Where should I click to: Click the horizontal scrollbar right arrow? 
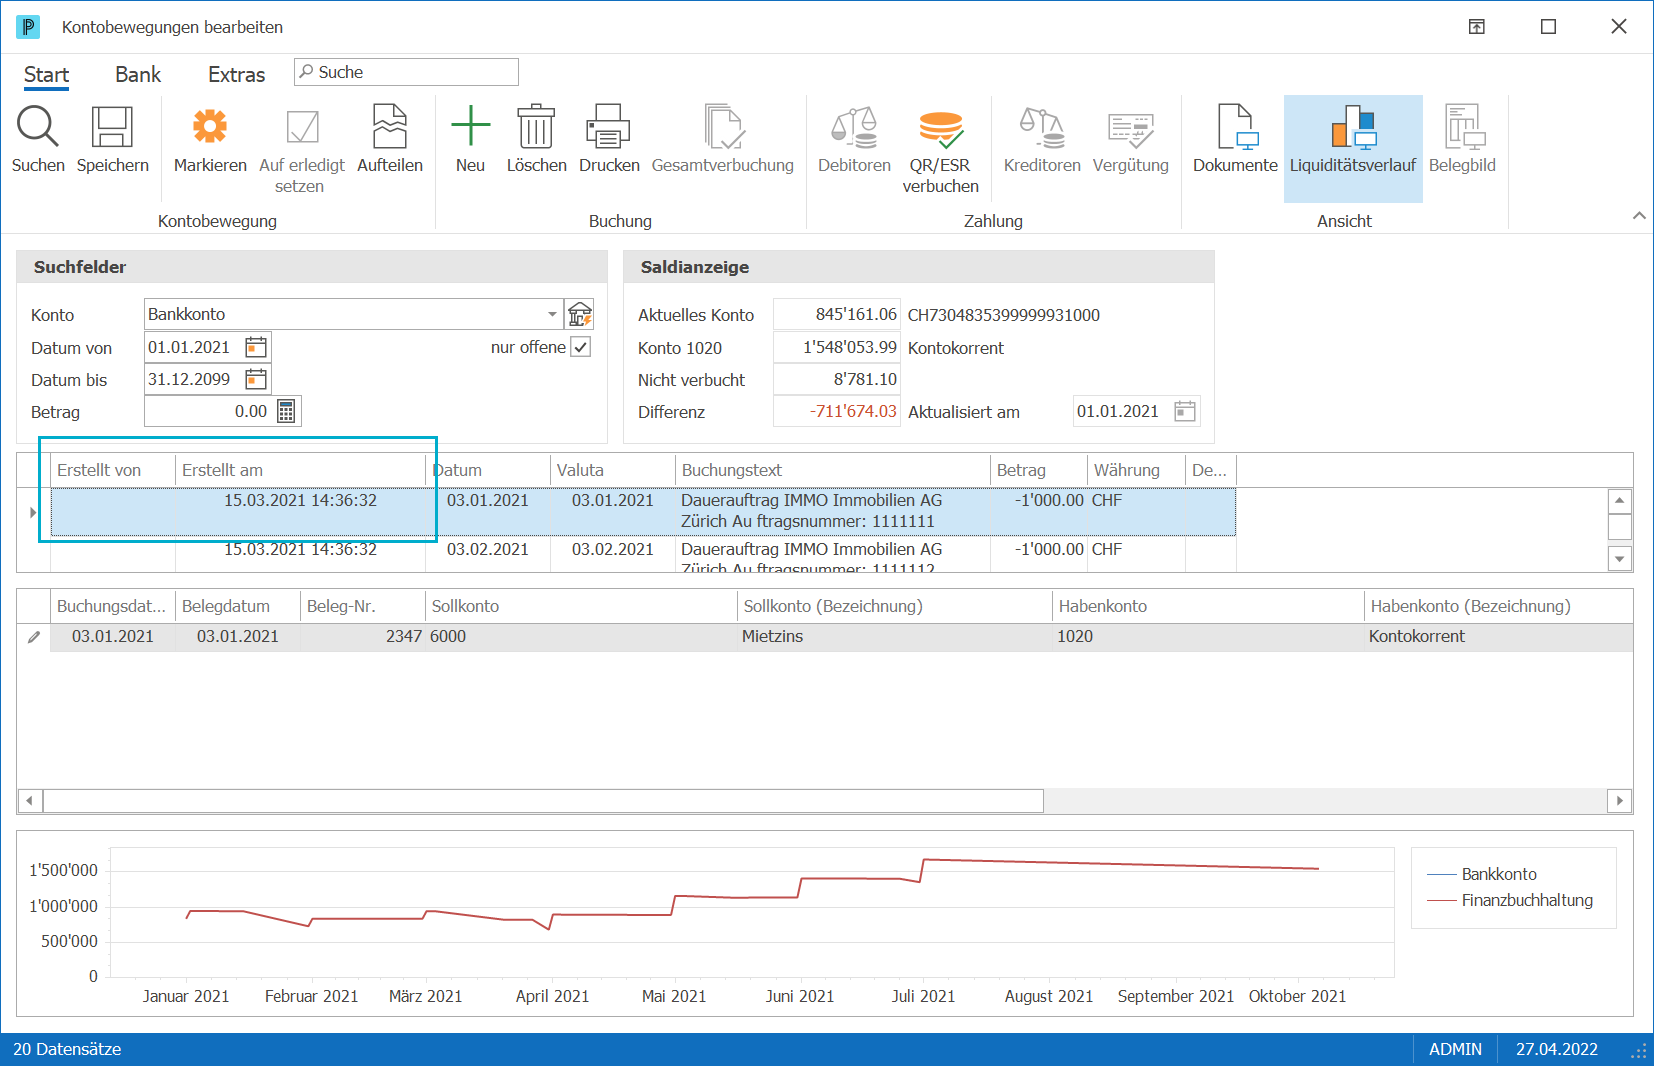1620,800
